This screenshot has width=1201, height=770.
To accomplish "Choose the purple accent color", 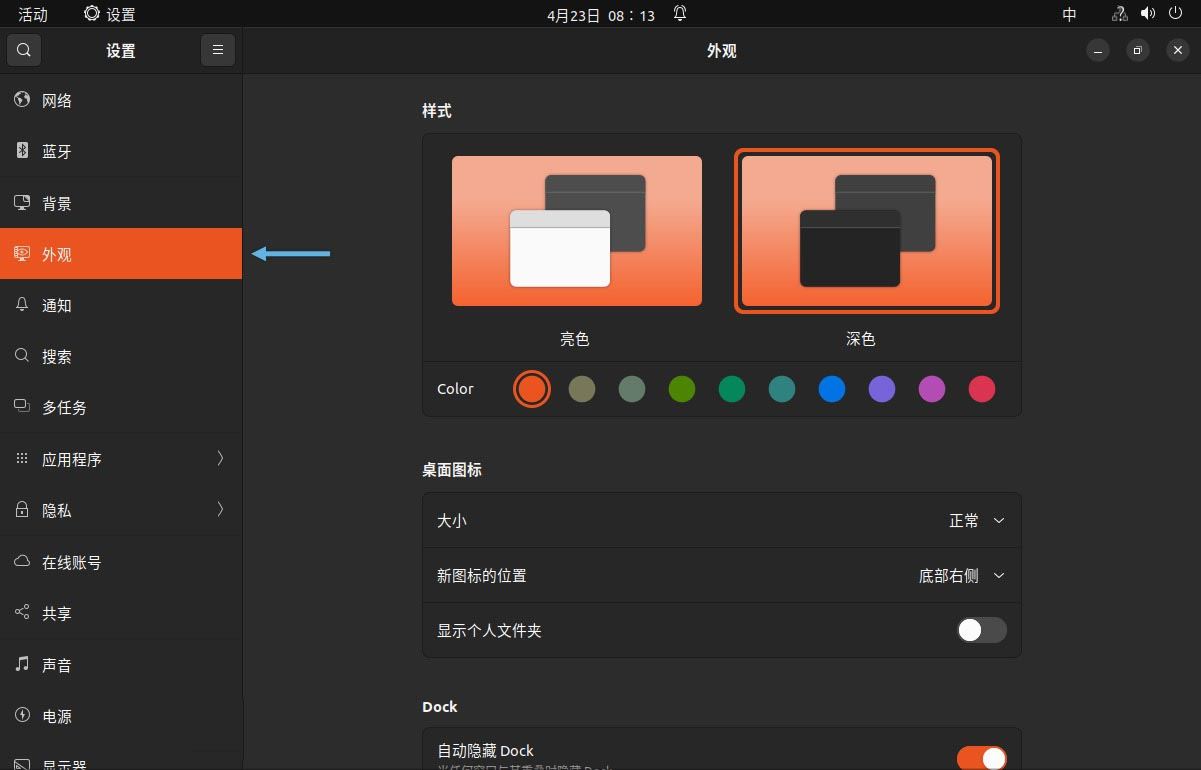I will (x=882, y=389).
